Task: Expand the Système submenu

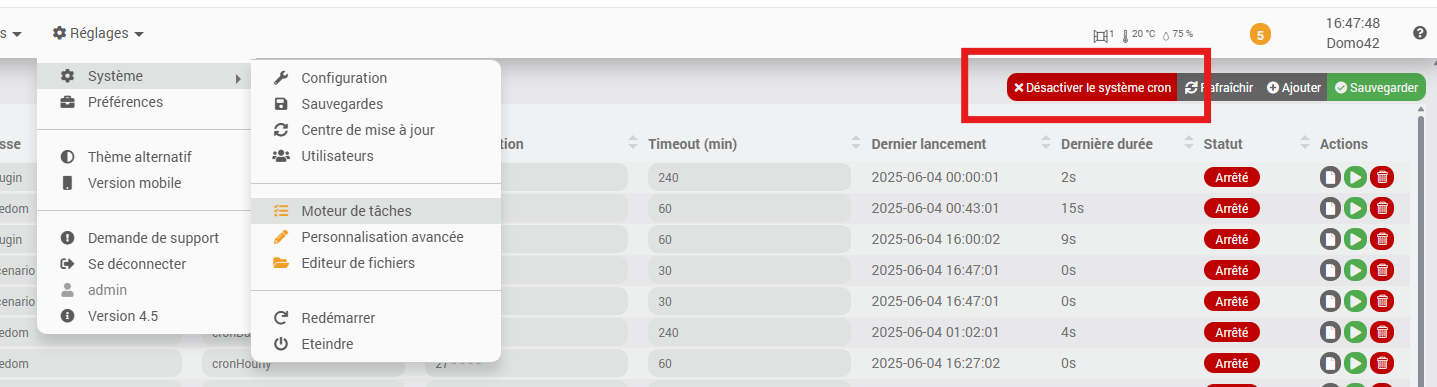Action: 144,76
